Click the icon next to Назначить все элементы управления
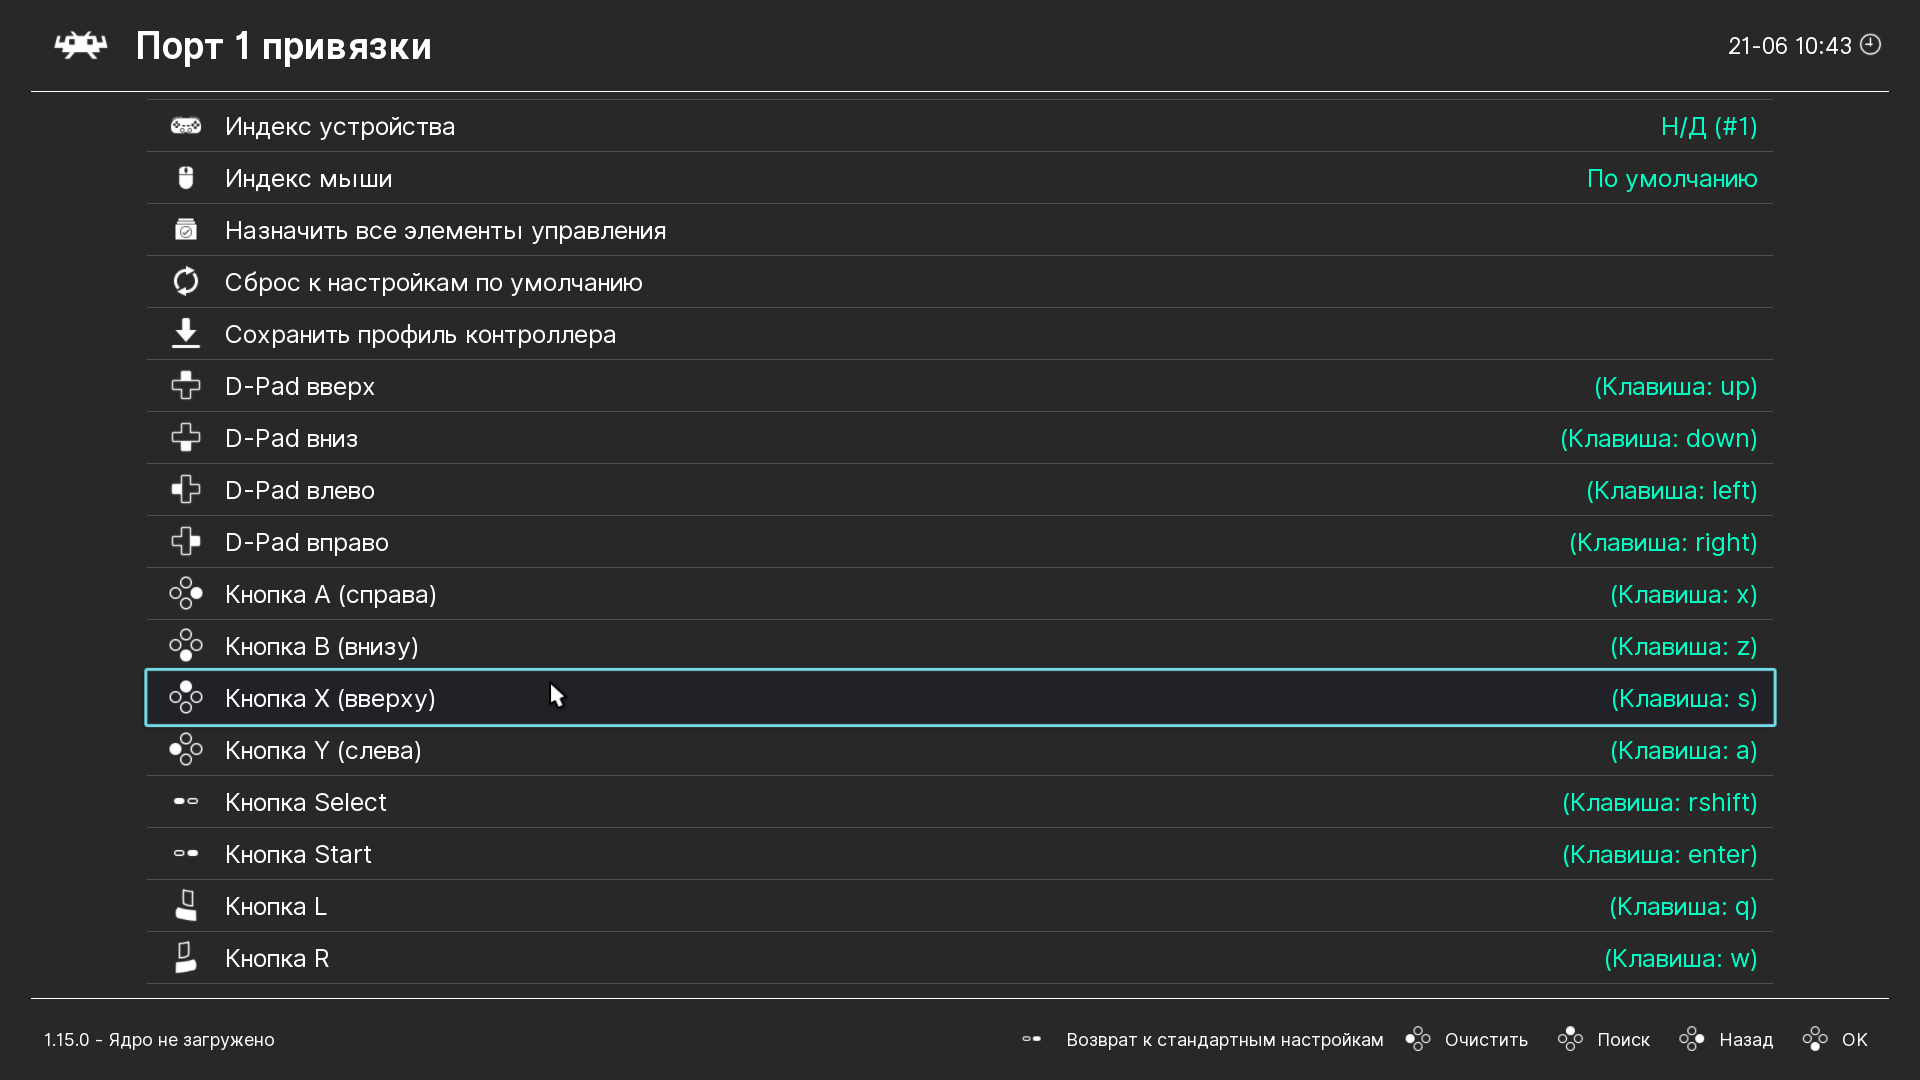Image resolution: width=1920 pixels, height=1080 pixels. coord(185,230)
